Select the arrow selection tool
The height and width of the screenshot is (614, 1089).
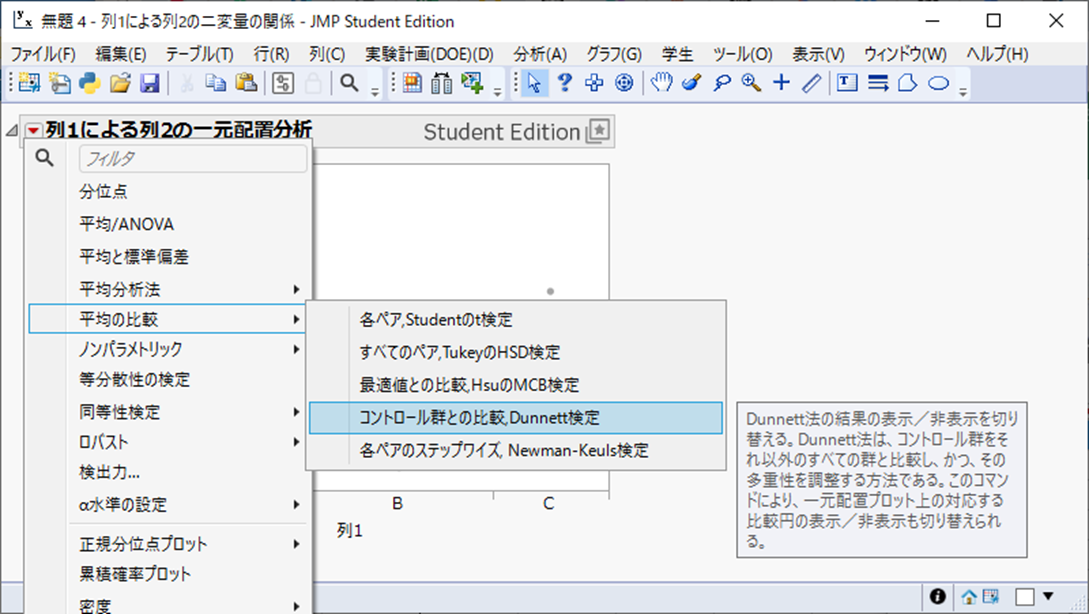pyautogui.click(x=531, y=83)
